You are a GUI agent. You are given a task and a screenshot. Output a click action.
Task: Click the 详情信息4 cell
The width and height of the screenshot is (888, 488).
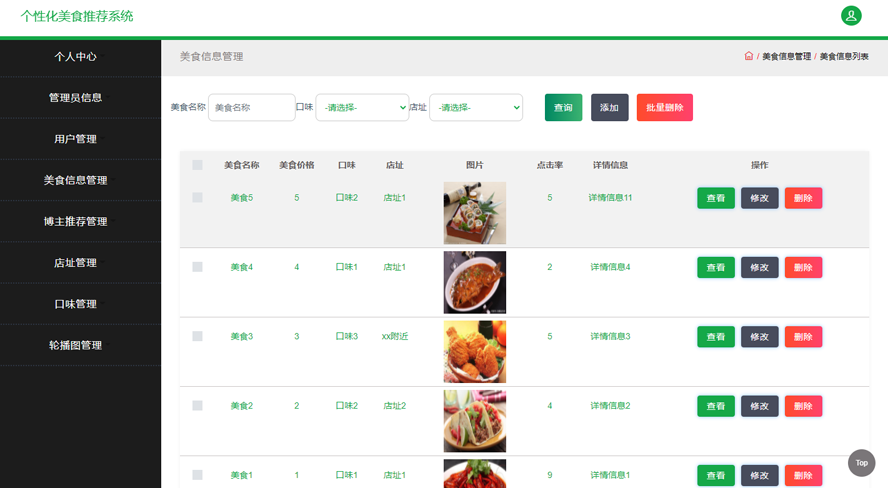pos(610,267)
